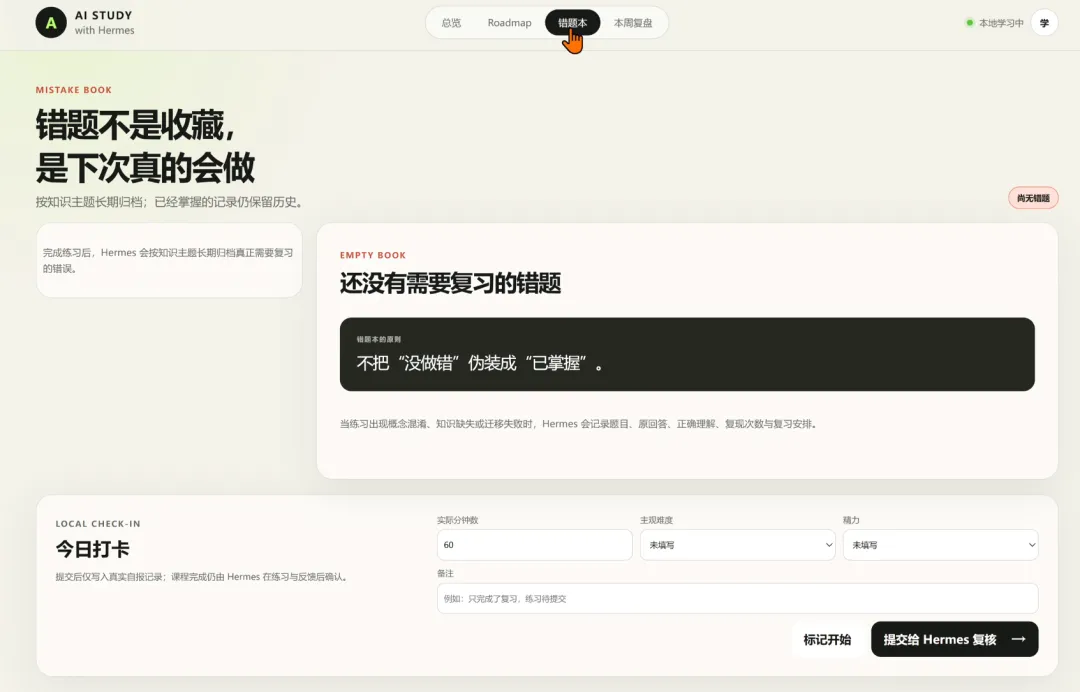This screenshot has width=1080, height=692.
Task: Click the 尚无错题 status badge
Action: (x=1033, y=198)
